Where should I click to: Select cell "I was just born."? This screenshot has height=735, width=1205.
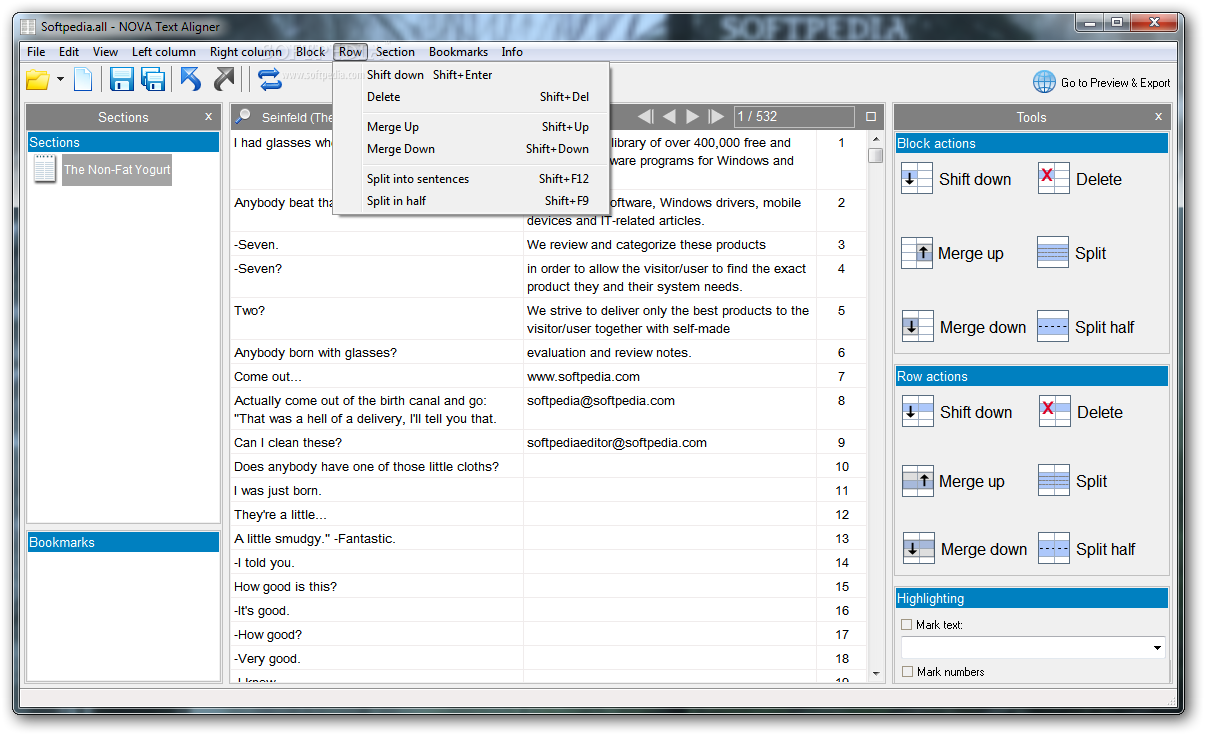(x=377, y=491)
